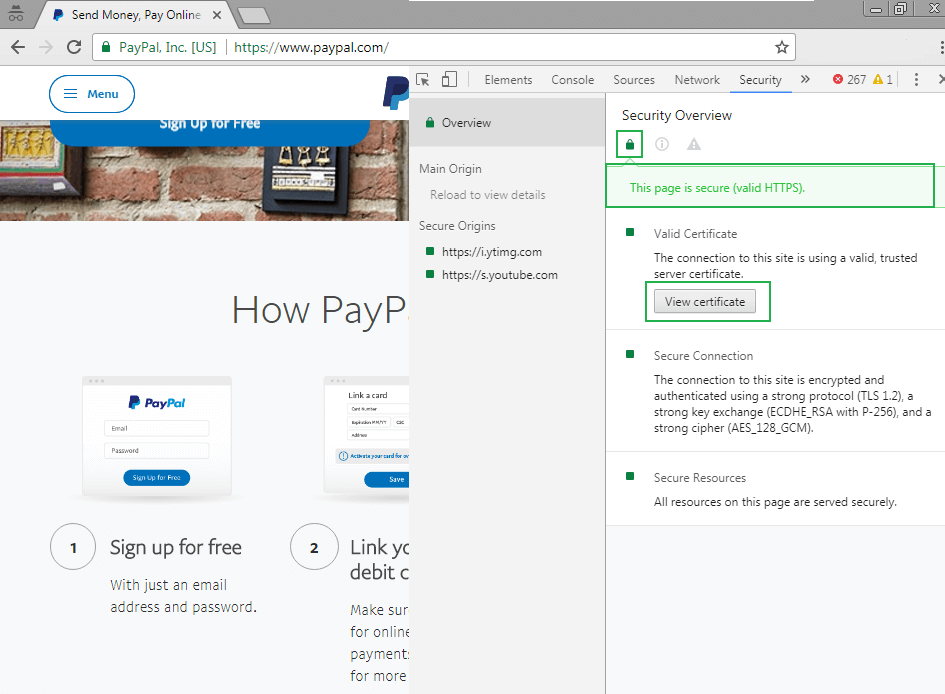Click the step 1 circle number
This screenshot has height=694, width=945.
pos(73,547)
